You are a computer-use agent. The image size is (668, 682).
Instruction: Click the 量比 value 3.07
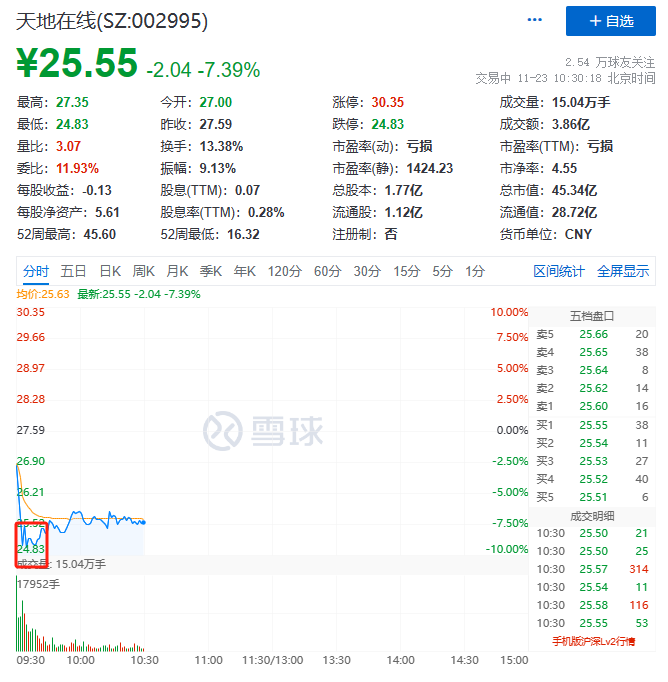point(68,146)
